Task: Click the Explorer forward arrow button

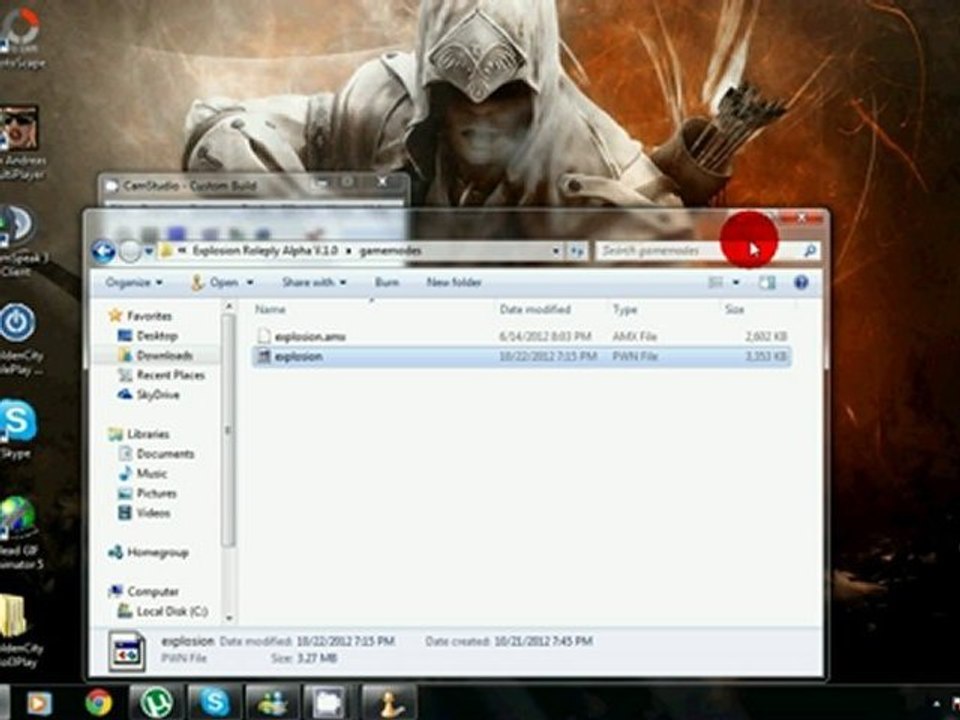Action: pyautogui.click(x=130, y=251)
